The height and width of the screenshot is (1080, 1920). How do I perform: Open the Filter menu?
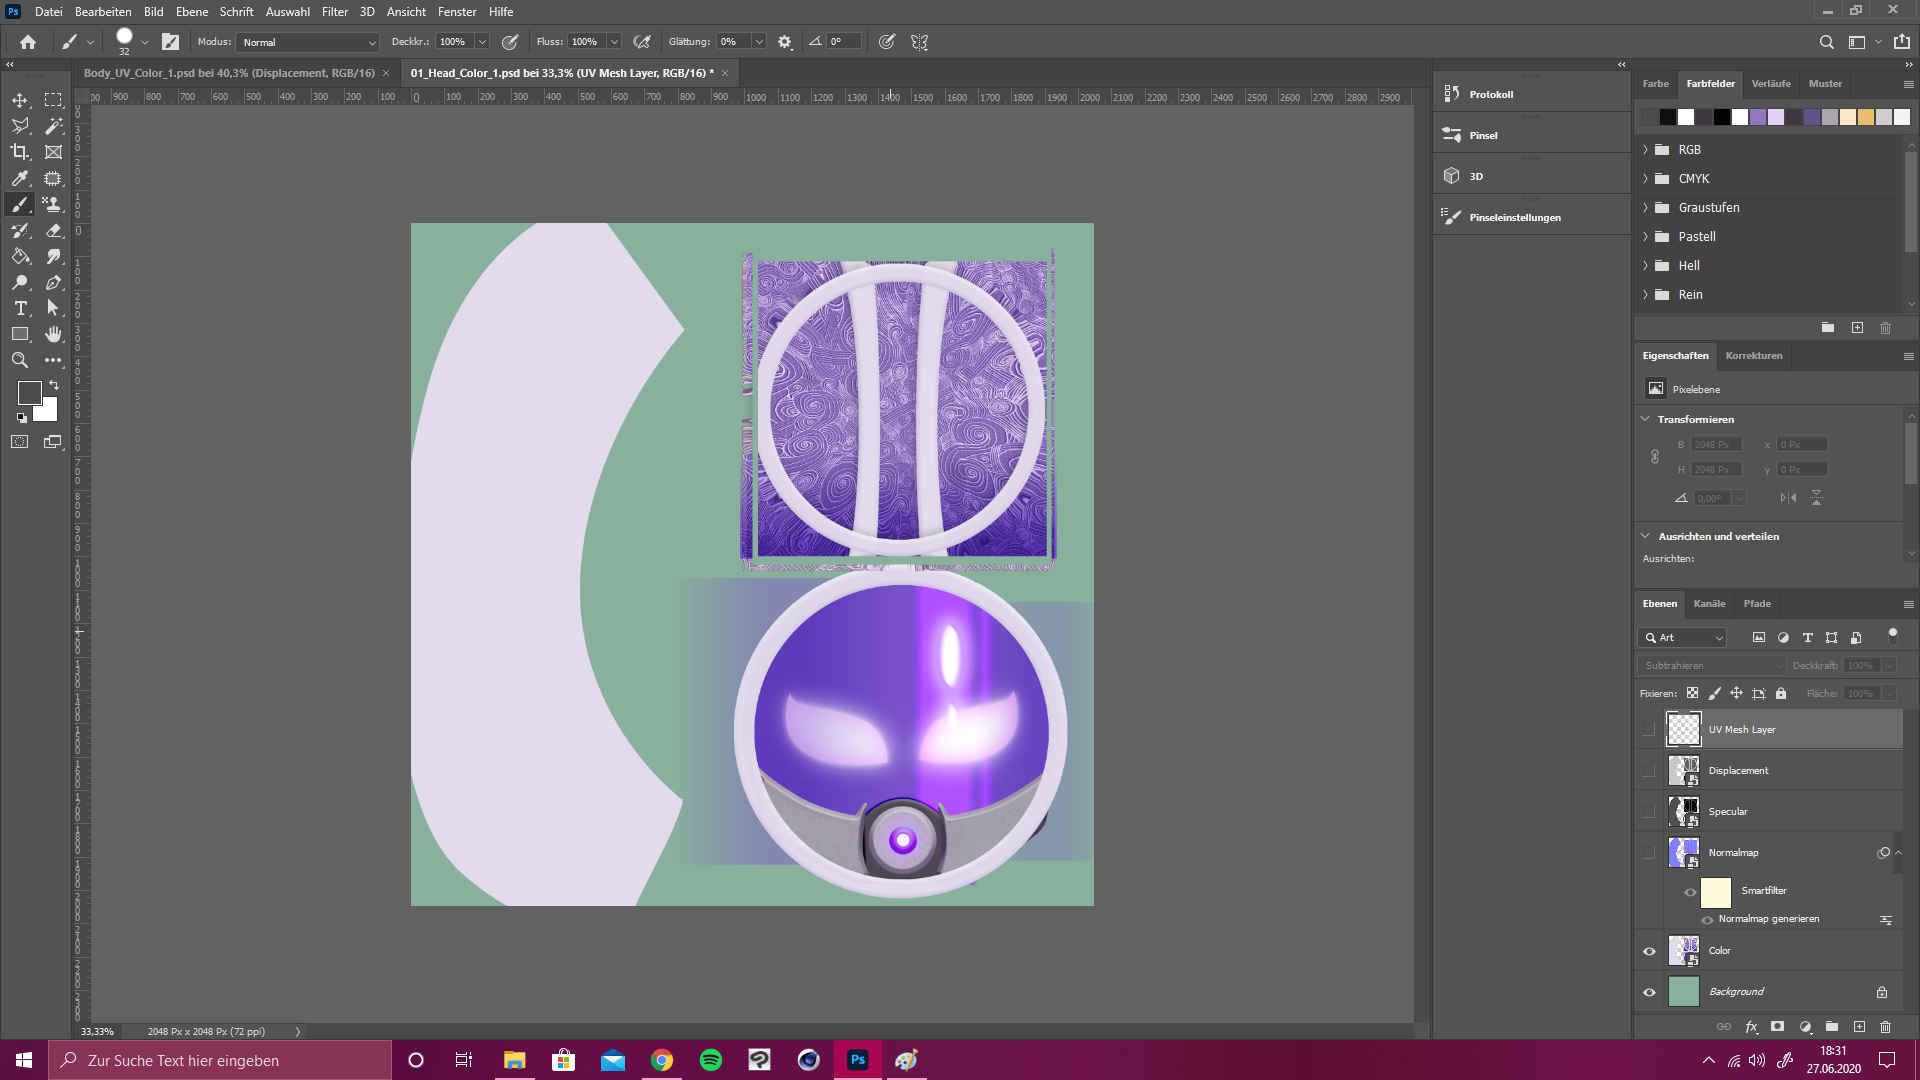[x=334, y=12]
